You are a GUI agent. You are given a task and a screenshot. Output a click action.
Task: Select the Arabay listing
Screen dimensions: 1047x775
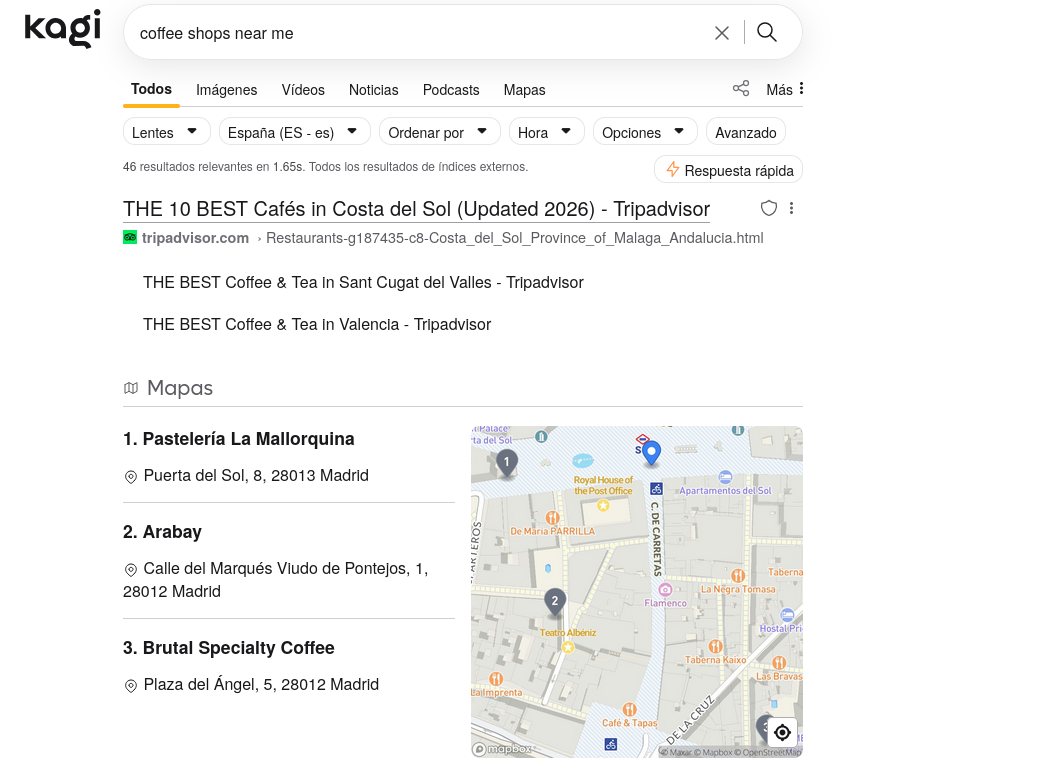pyautogui.click(x=162, y=531)
